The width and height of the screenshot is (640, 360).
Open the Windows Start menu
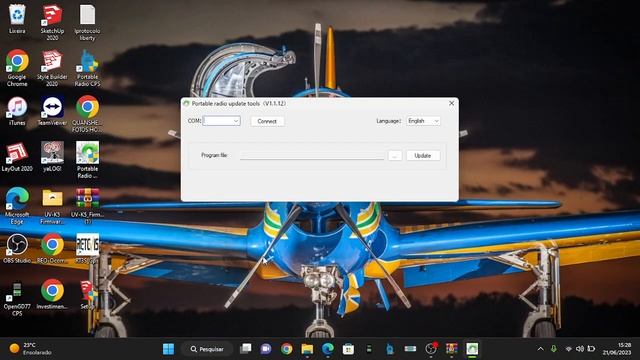point(168,349)
